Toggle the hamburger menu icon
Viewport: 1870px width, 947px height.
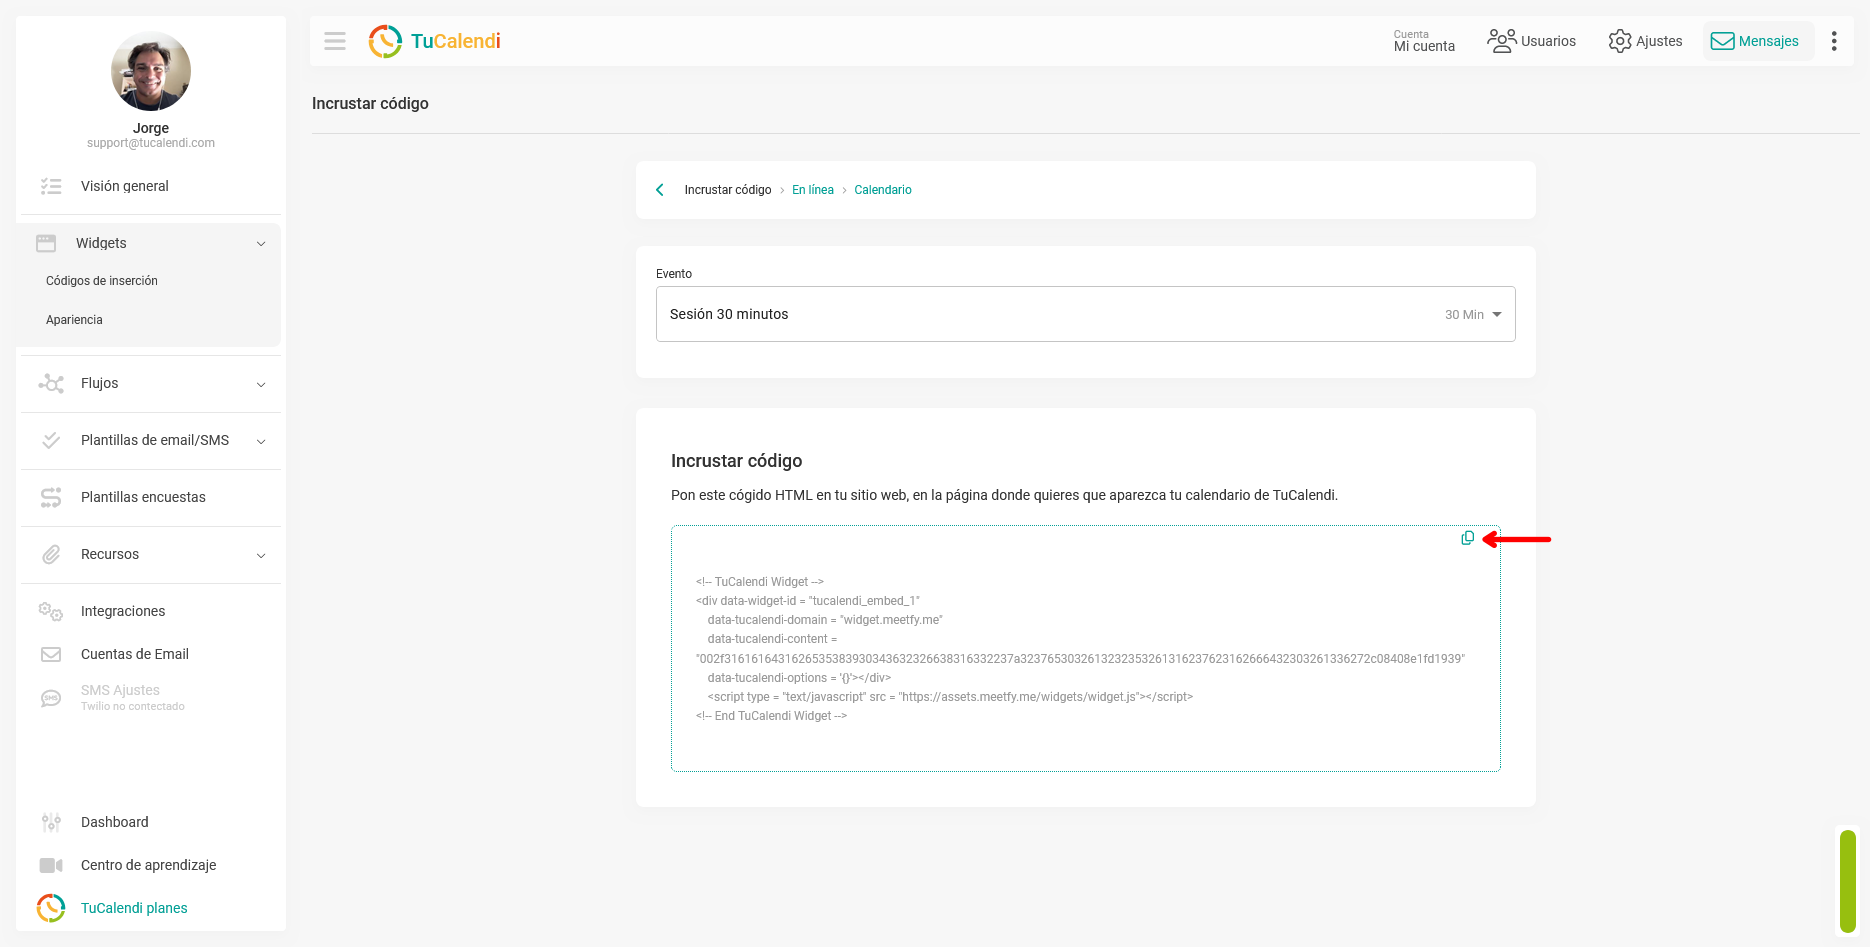(335, 41)
